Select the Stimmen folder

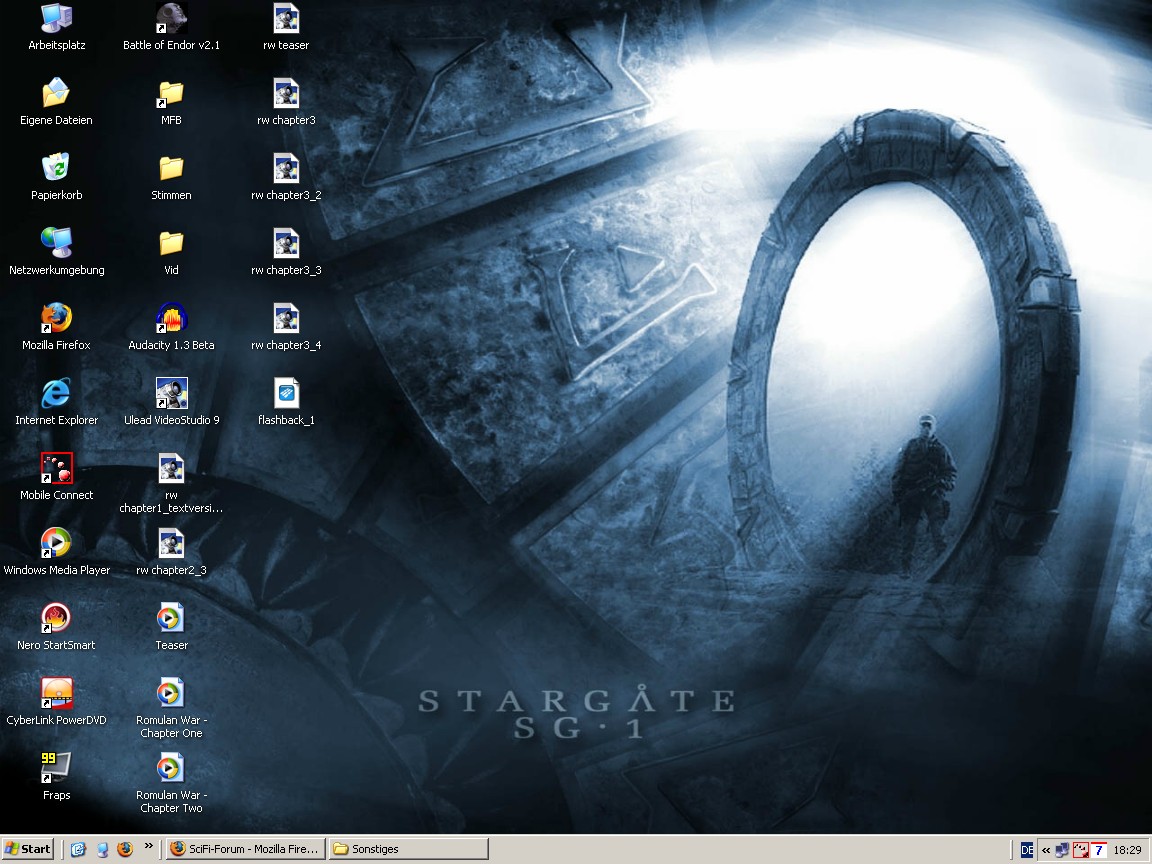[x=171, y=169]
